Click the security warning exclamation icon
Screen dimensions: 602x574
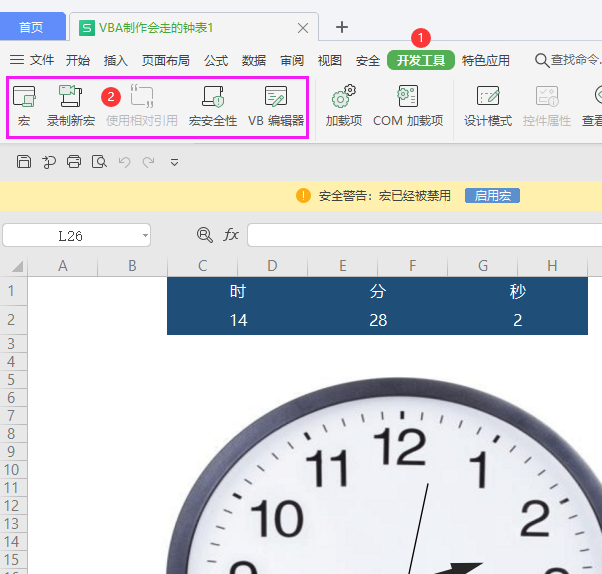[x=303, y=195]
